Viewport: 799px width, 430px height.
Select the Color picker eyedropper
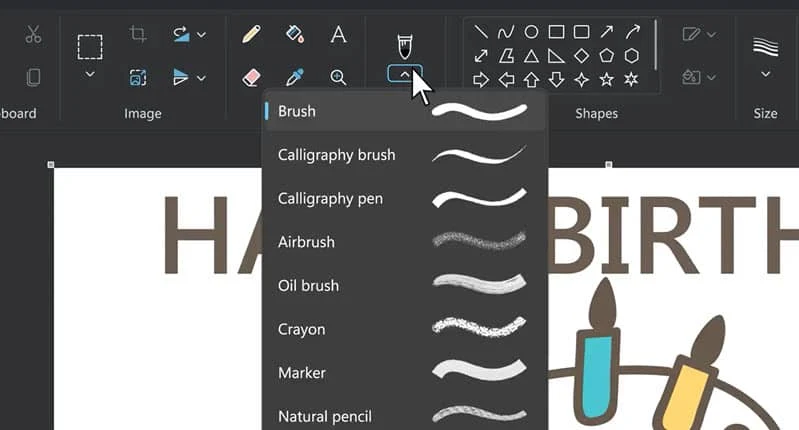pyautogui.click(x=295, y=77)
